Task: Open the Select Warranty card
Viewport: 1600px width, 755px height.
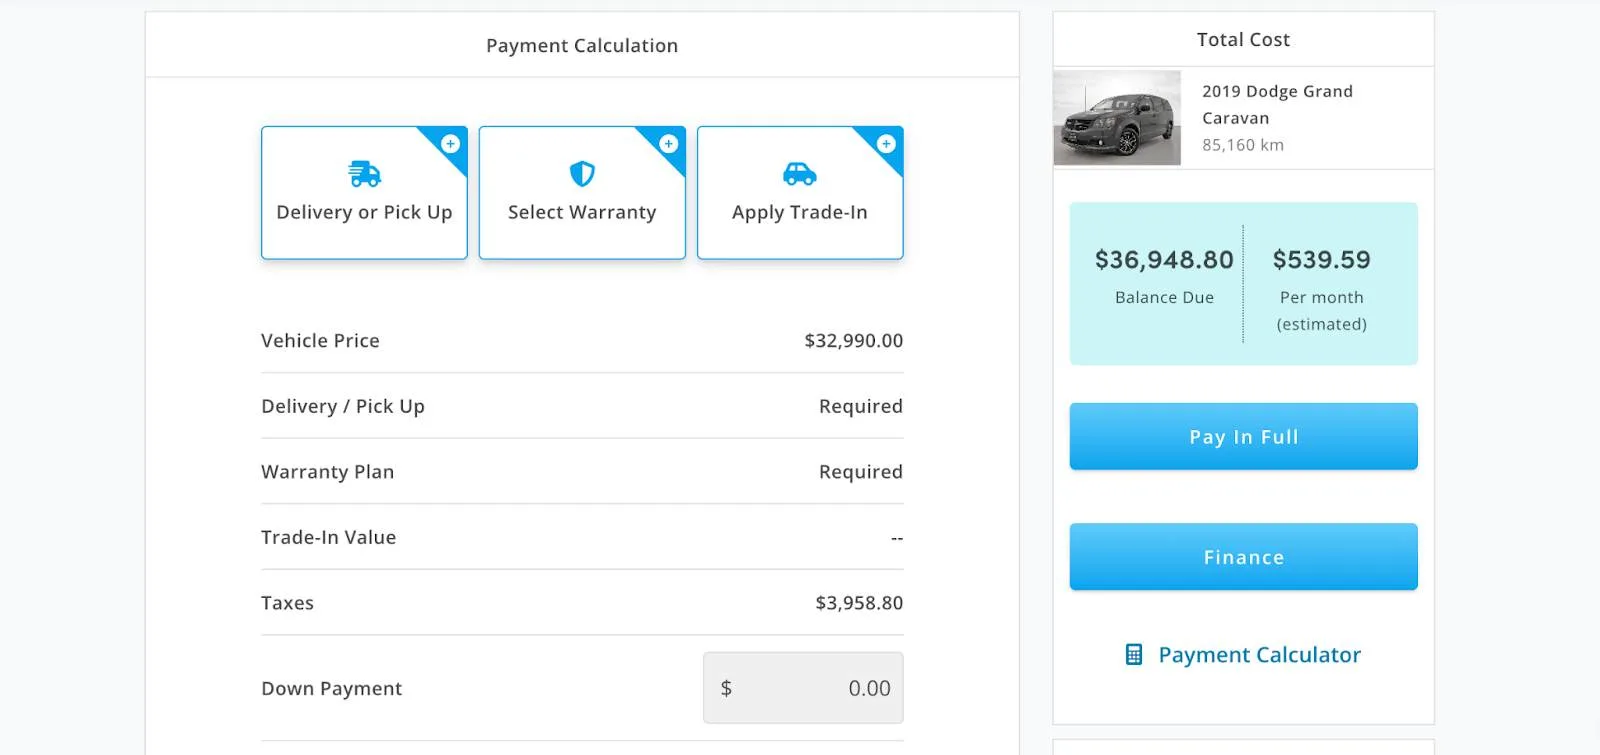Action: pos(582,212)
